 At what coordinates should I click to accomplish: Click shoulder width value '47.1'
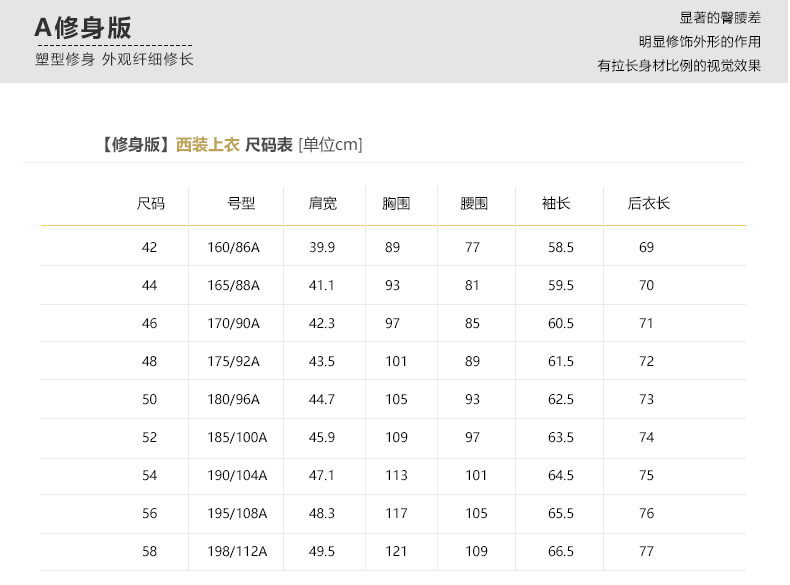click(x=322, y=475)
